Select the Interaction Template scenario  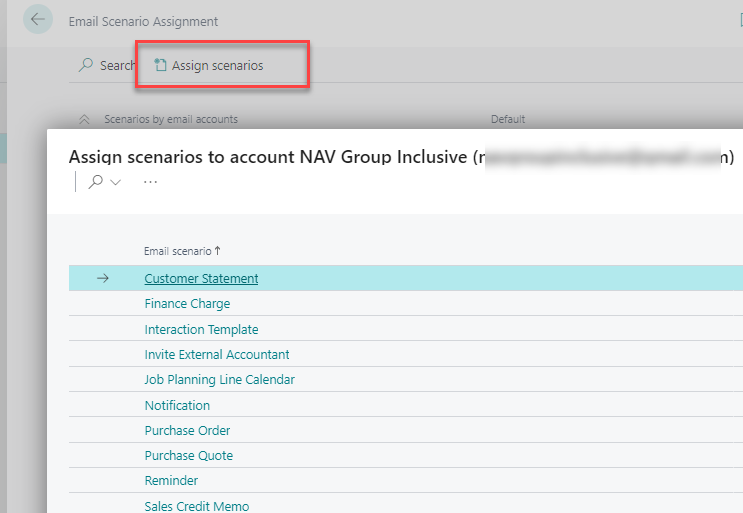201,329
